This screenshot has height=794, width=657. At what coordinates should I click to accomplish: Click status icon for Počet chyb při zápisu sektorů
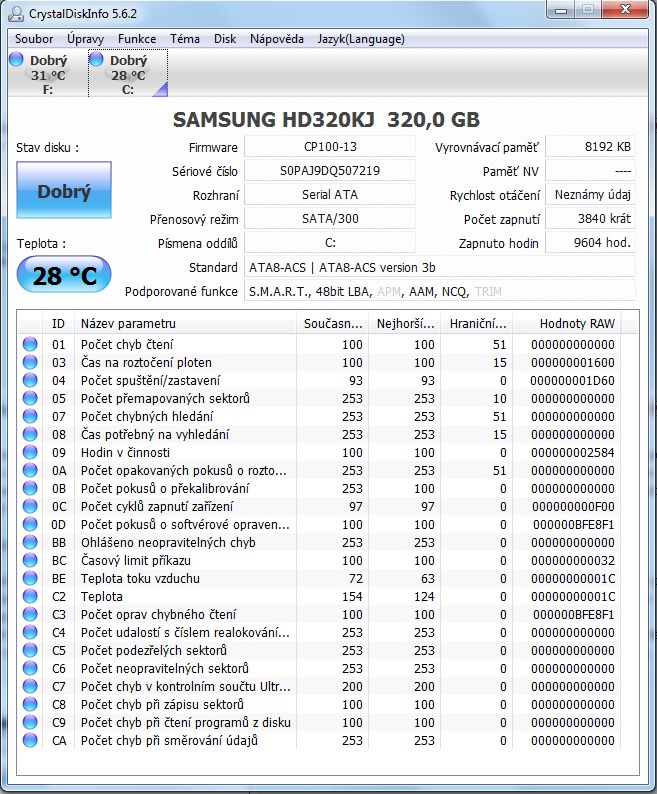30,704
